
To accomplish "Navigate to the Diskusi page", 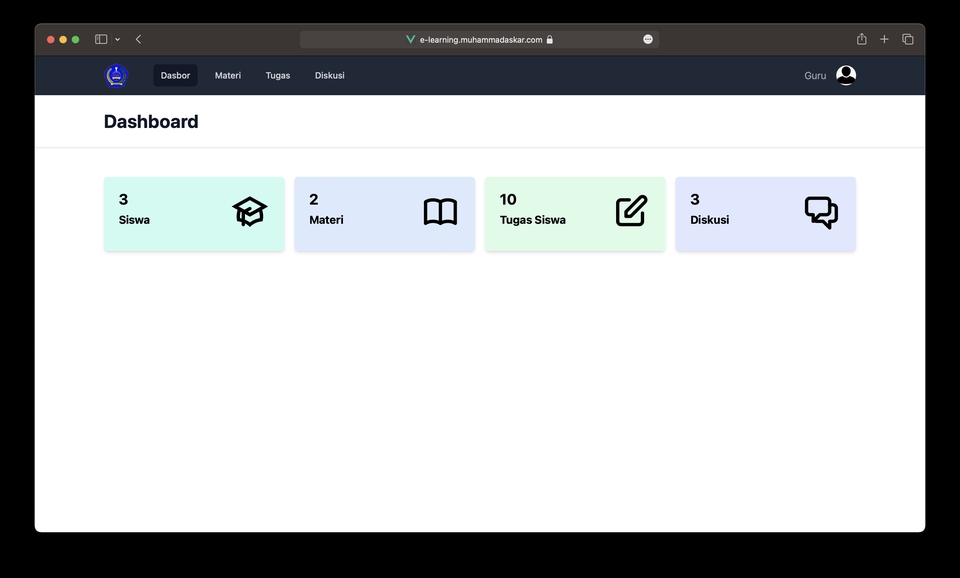I will point(329,75).
